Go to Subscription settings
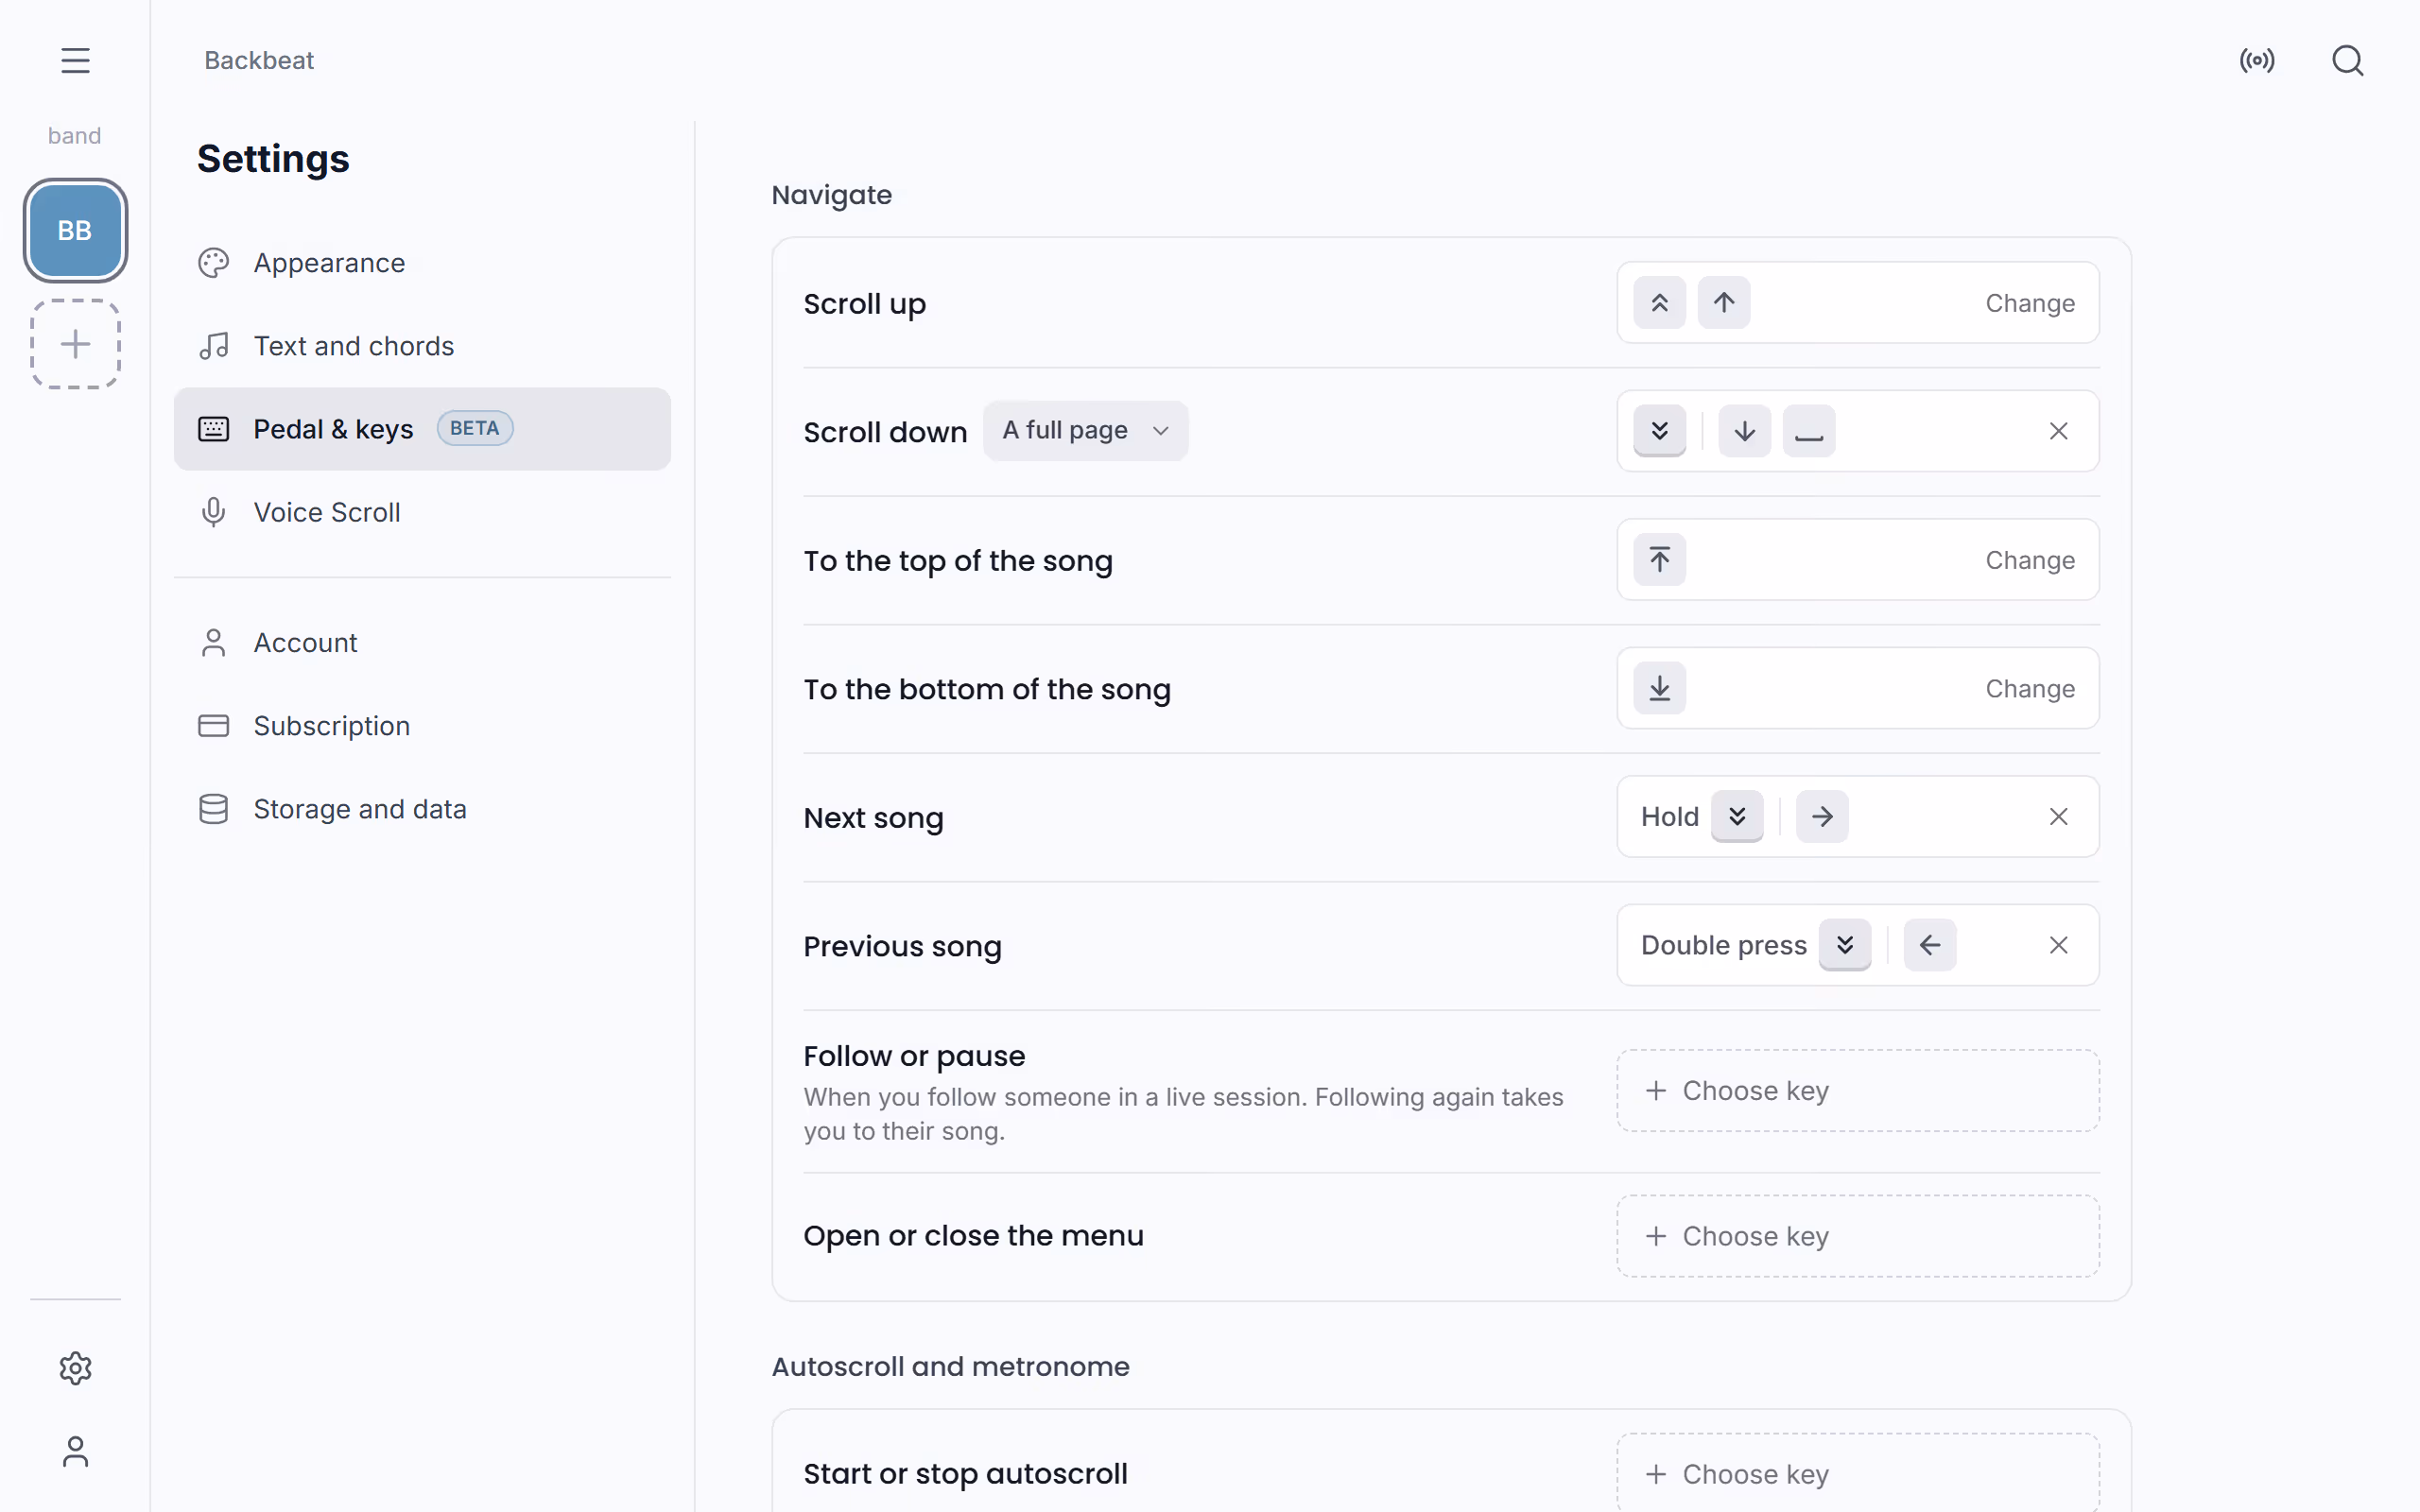 click(422, 725)
